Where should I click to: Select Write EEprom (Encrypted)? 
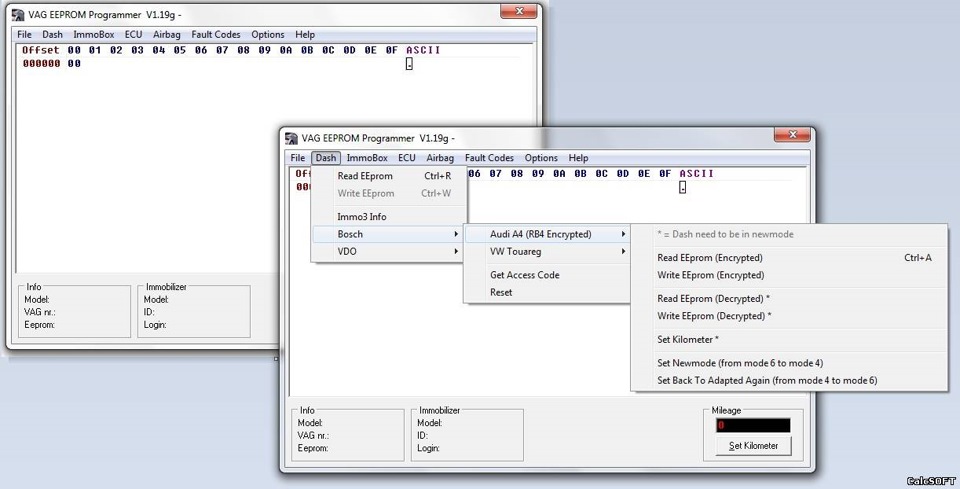click(790, 275)
